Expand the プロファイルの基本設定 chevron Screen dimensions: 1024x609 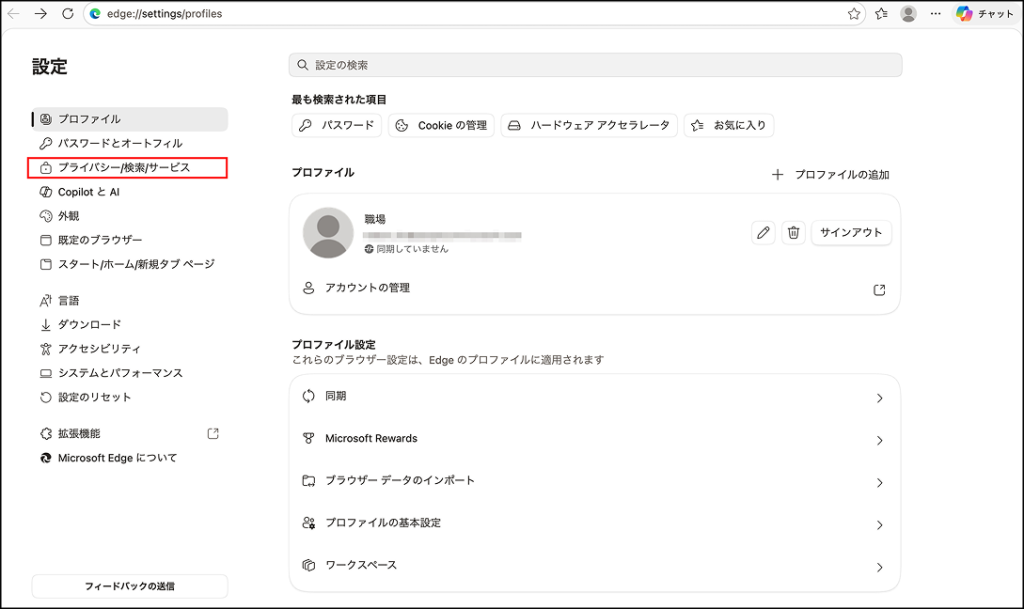[x=880, y=525]
